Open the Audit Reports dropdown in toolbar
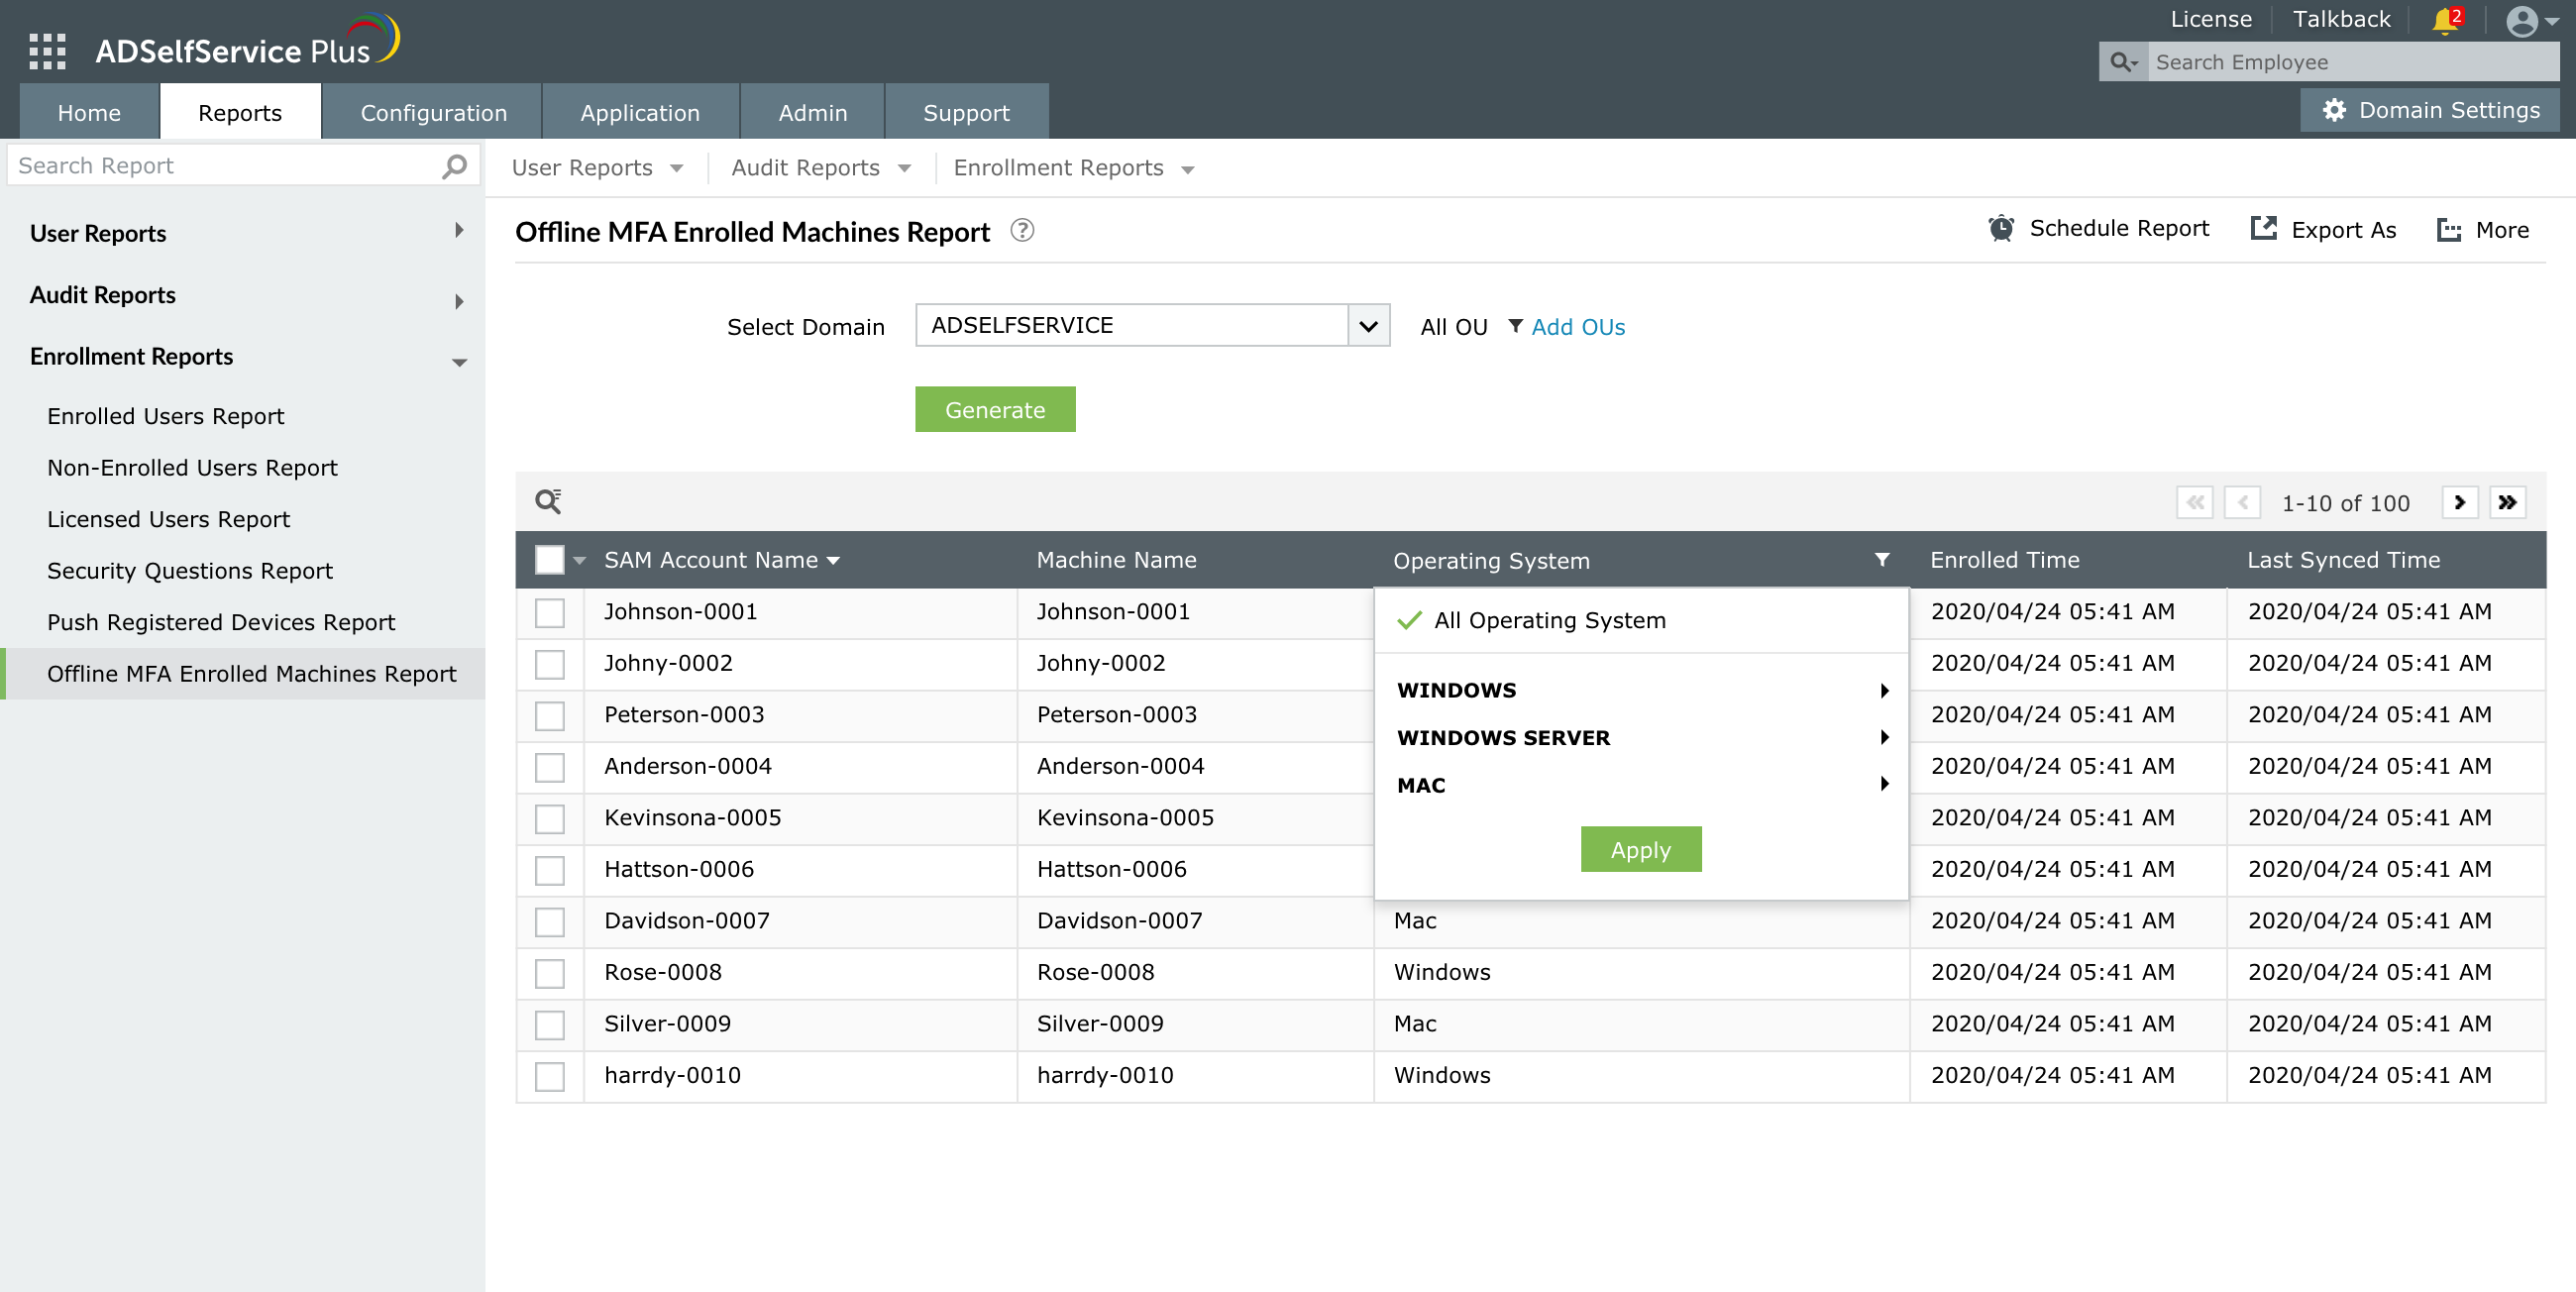Screen dimensions: 2576x1292 tap(820, 168)
